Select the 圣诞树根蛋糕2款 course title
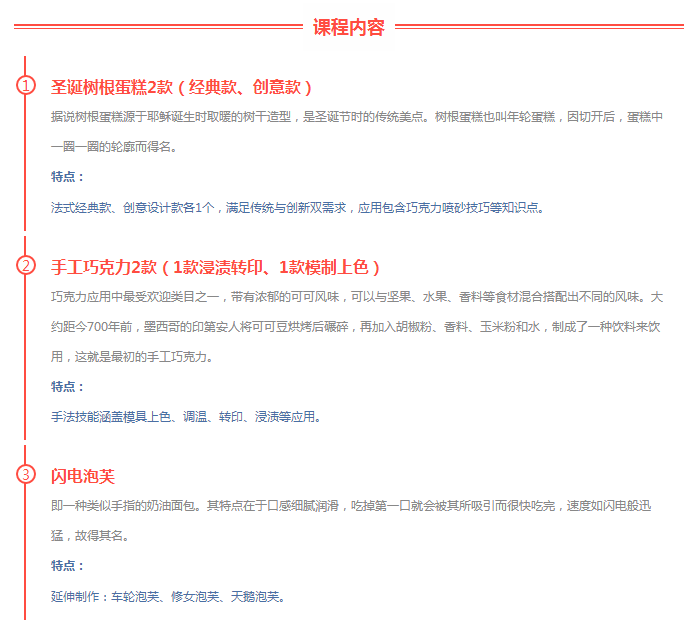 click(181, 87)
